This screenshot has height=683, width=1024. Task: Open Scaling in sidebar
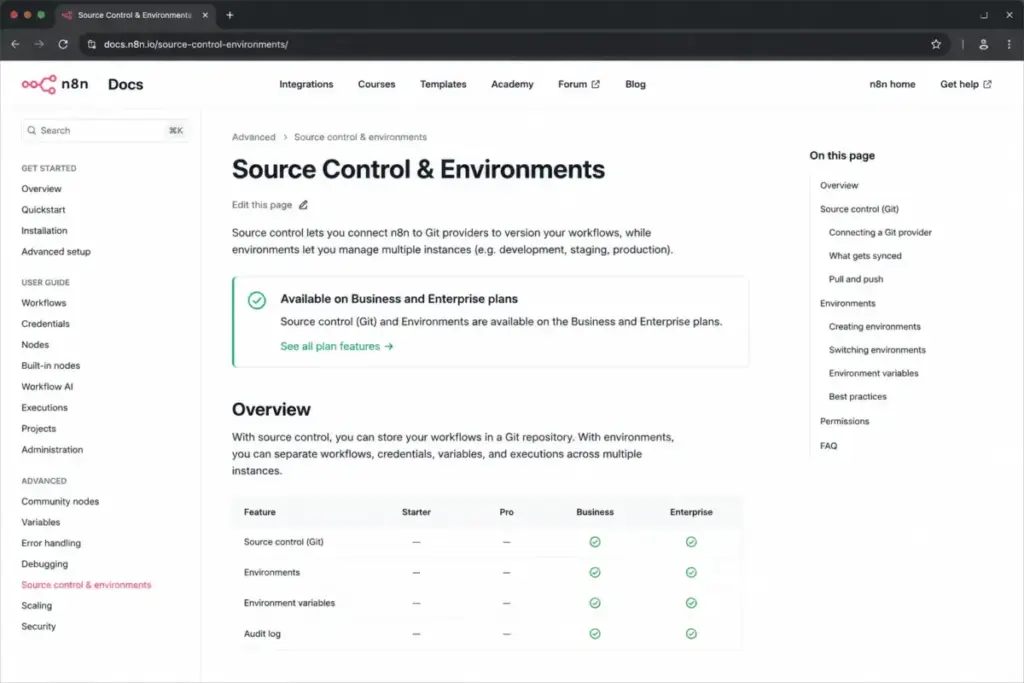[x=37, y=606]
